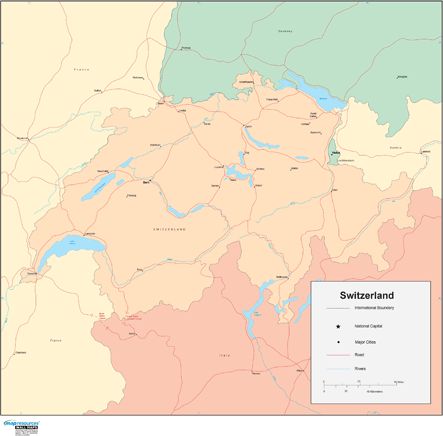Click the Glarus city label
The image size is (443, 436).
click(294, 168)
